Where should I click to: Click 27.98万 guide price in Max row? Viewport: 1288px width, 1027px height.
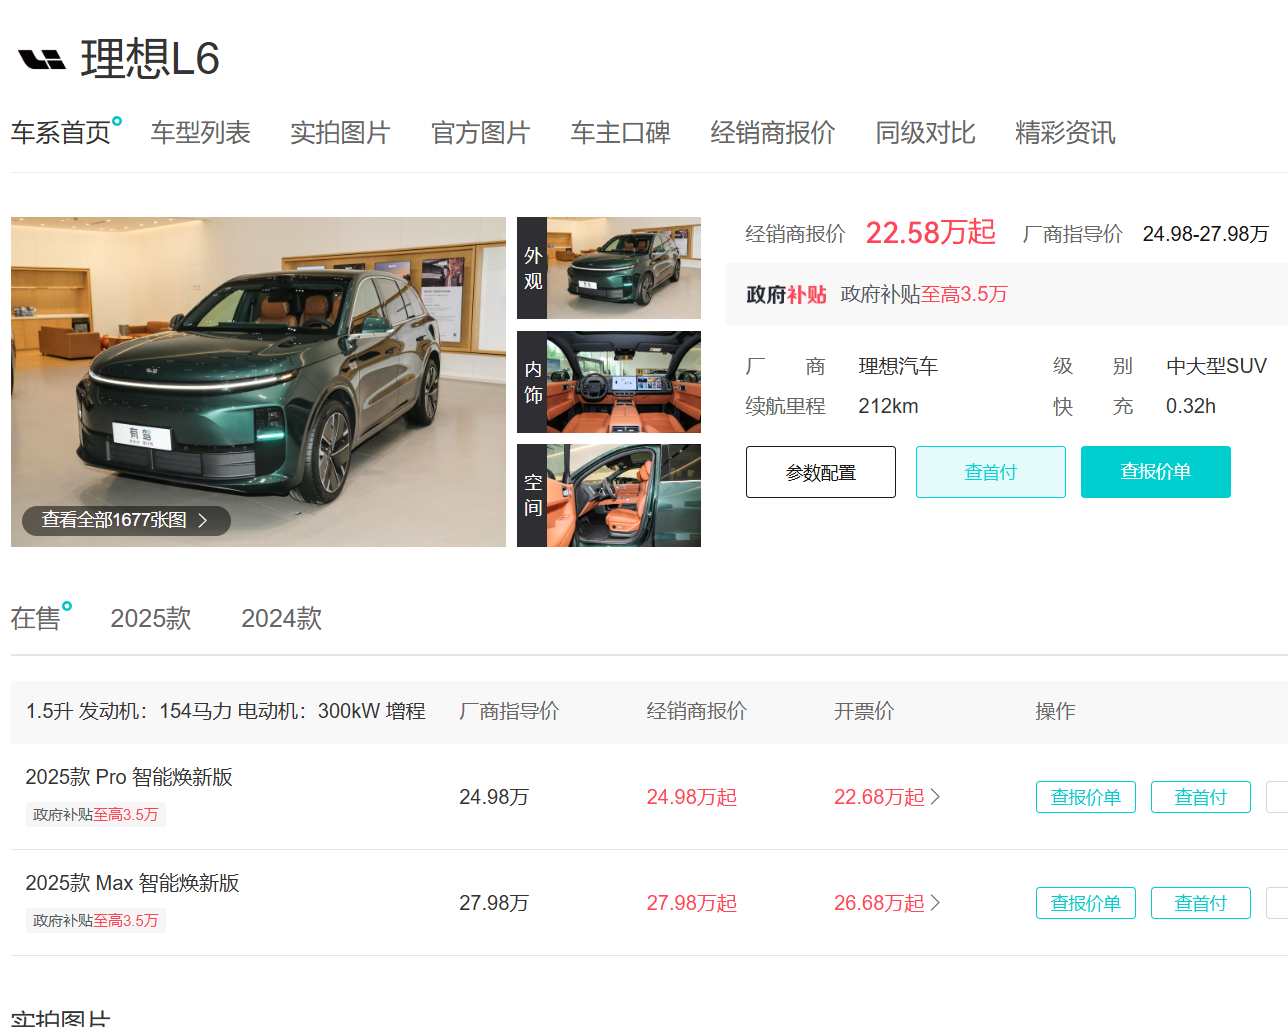[x=494, y=903]
